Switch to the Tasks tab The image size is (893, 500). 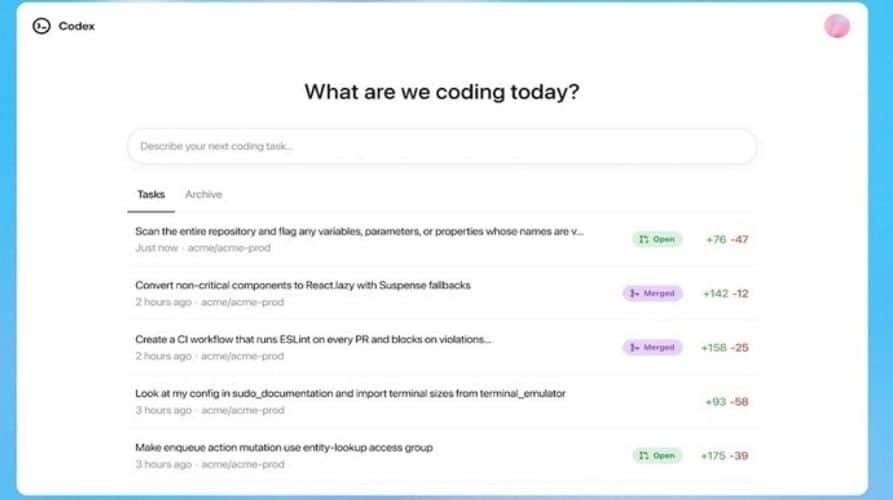tap(151, 195)
